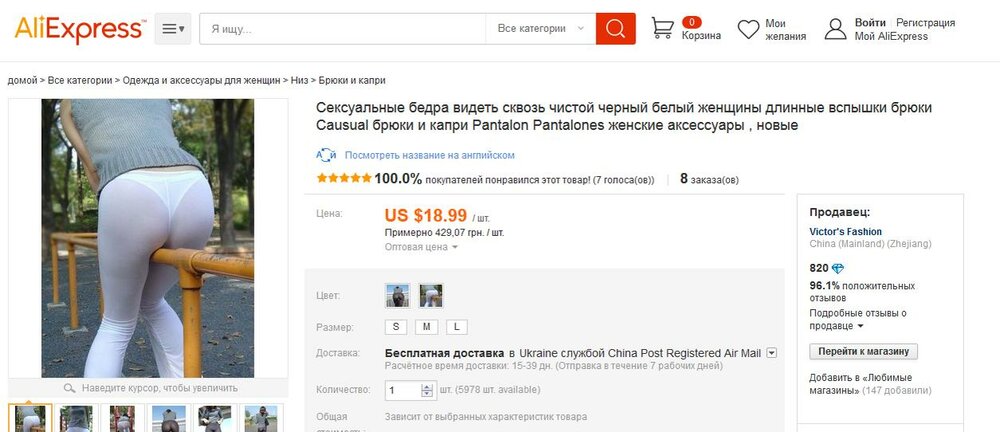The image size is (1000, 432).
Task: Expand the 'Оптовая цена' dropdown
Action: point(421,247)
